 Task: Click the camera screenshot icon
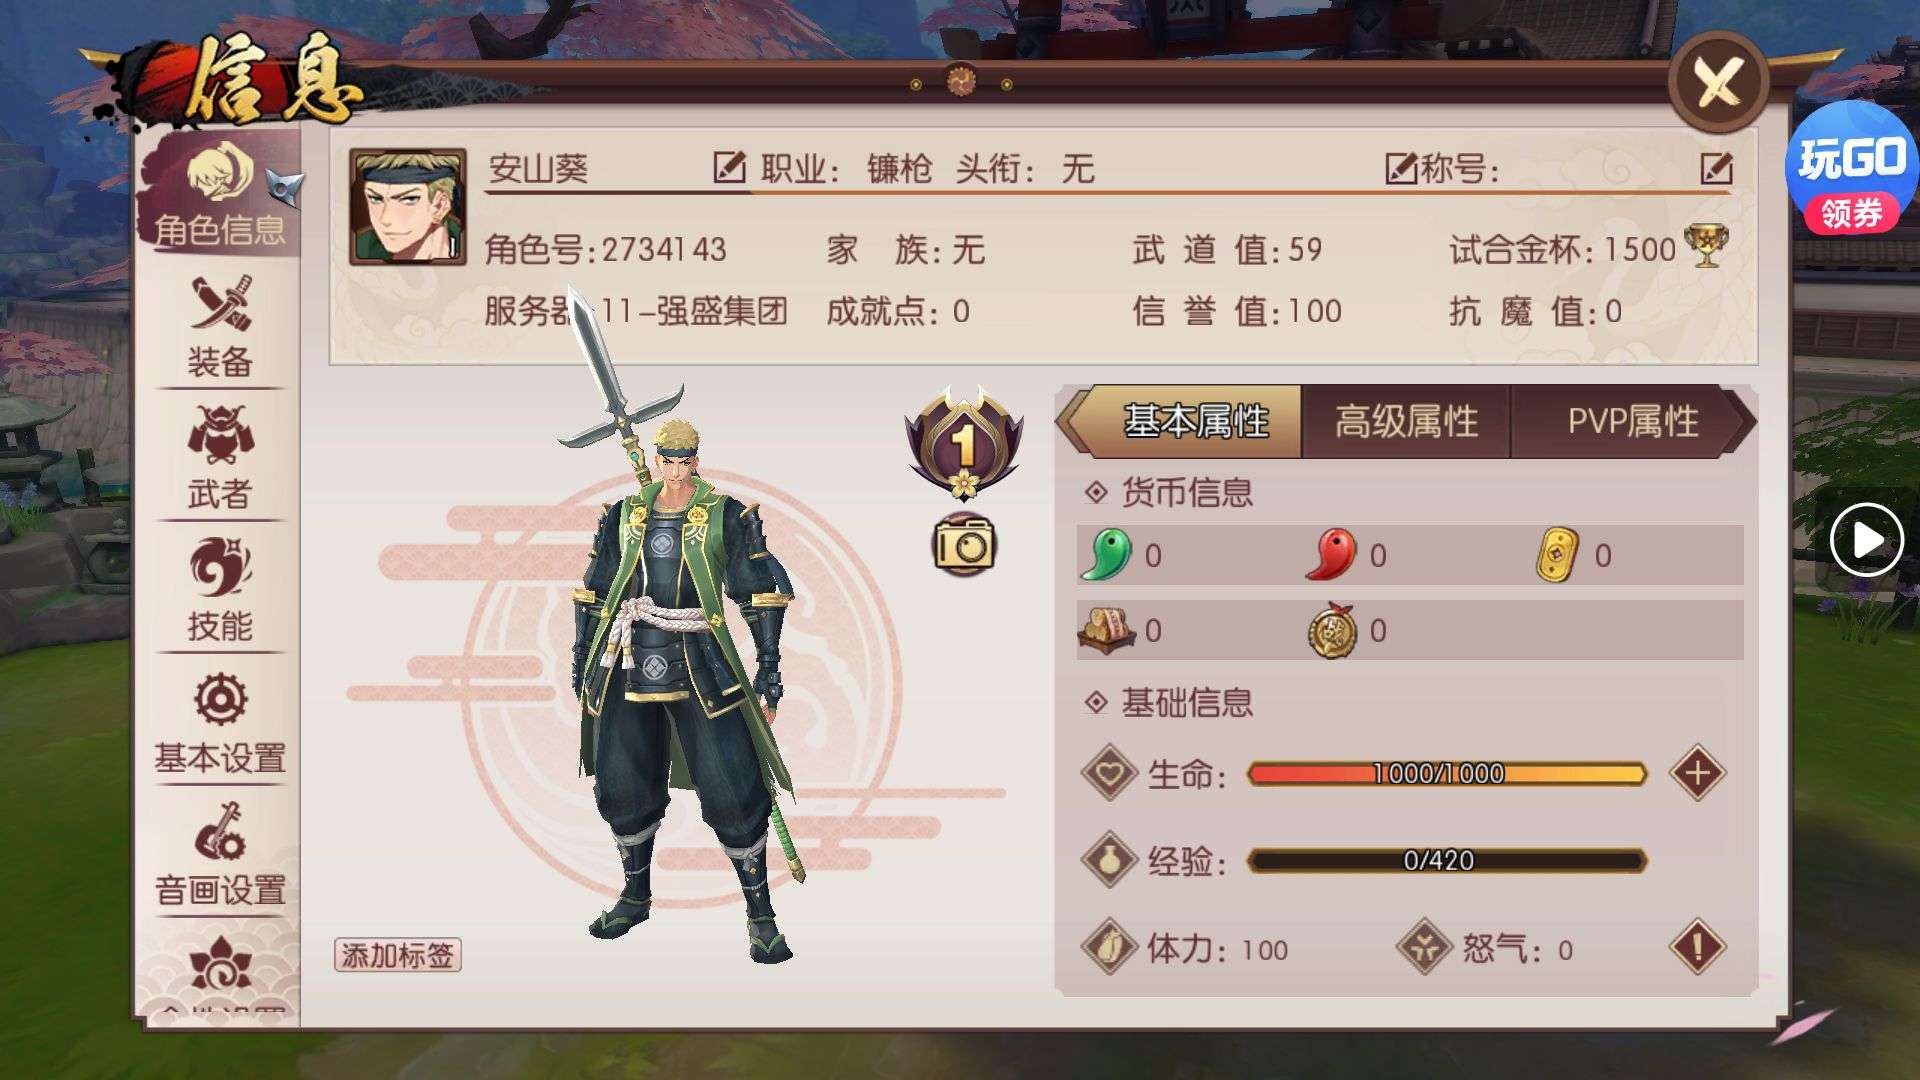pos(964,543)
